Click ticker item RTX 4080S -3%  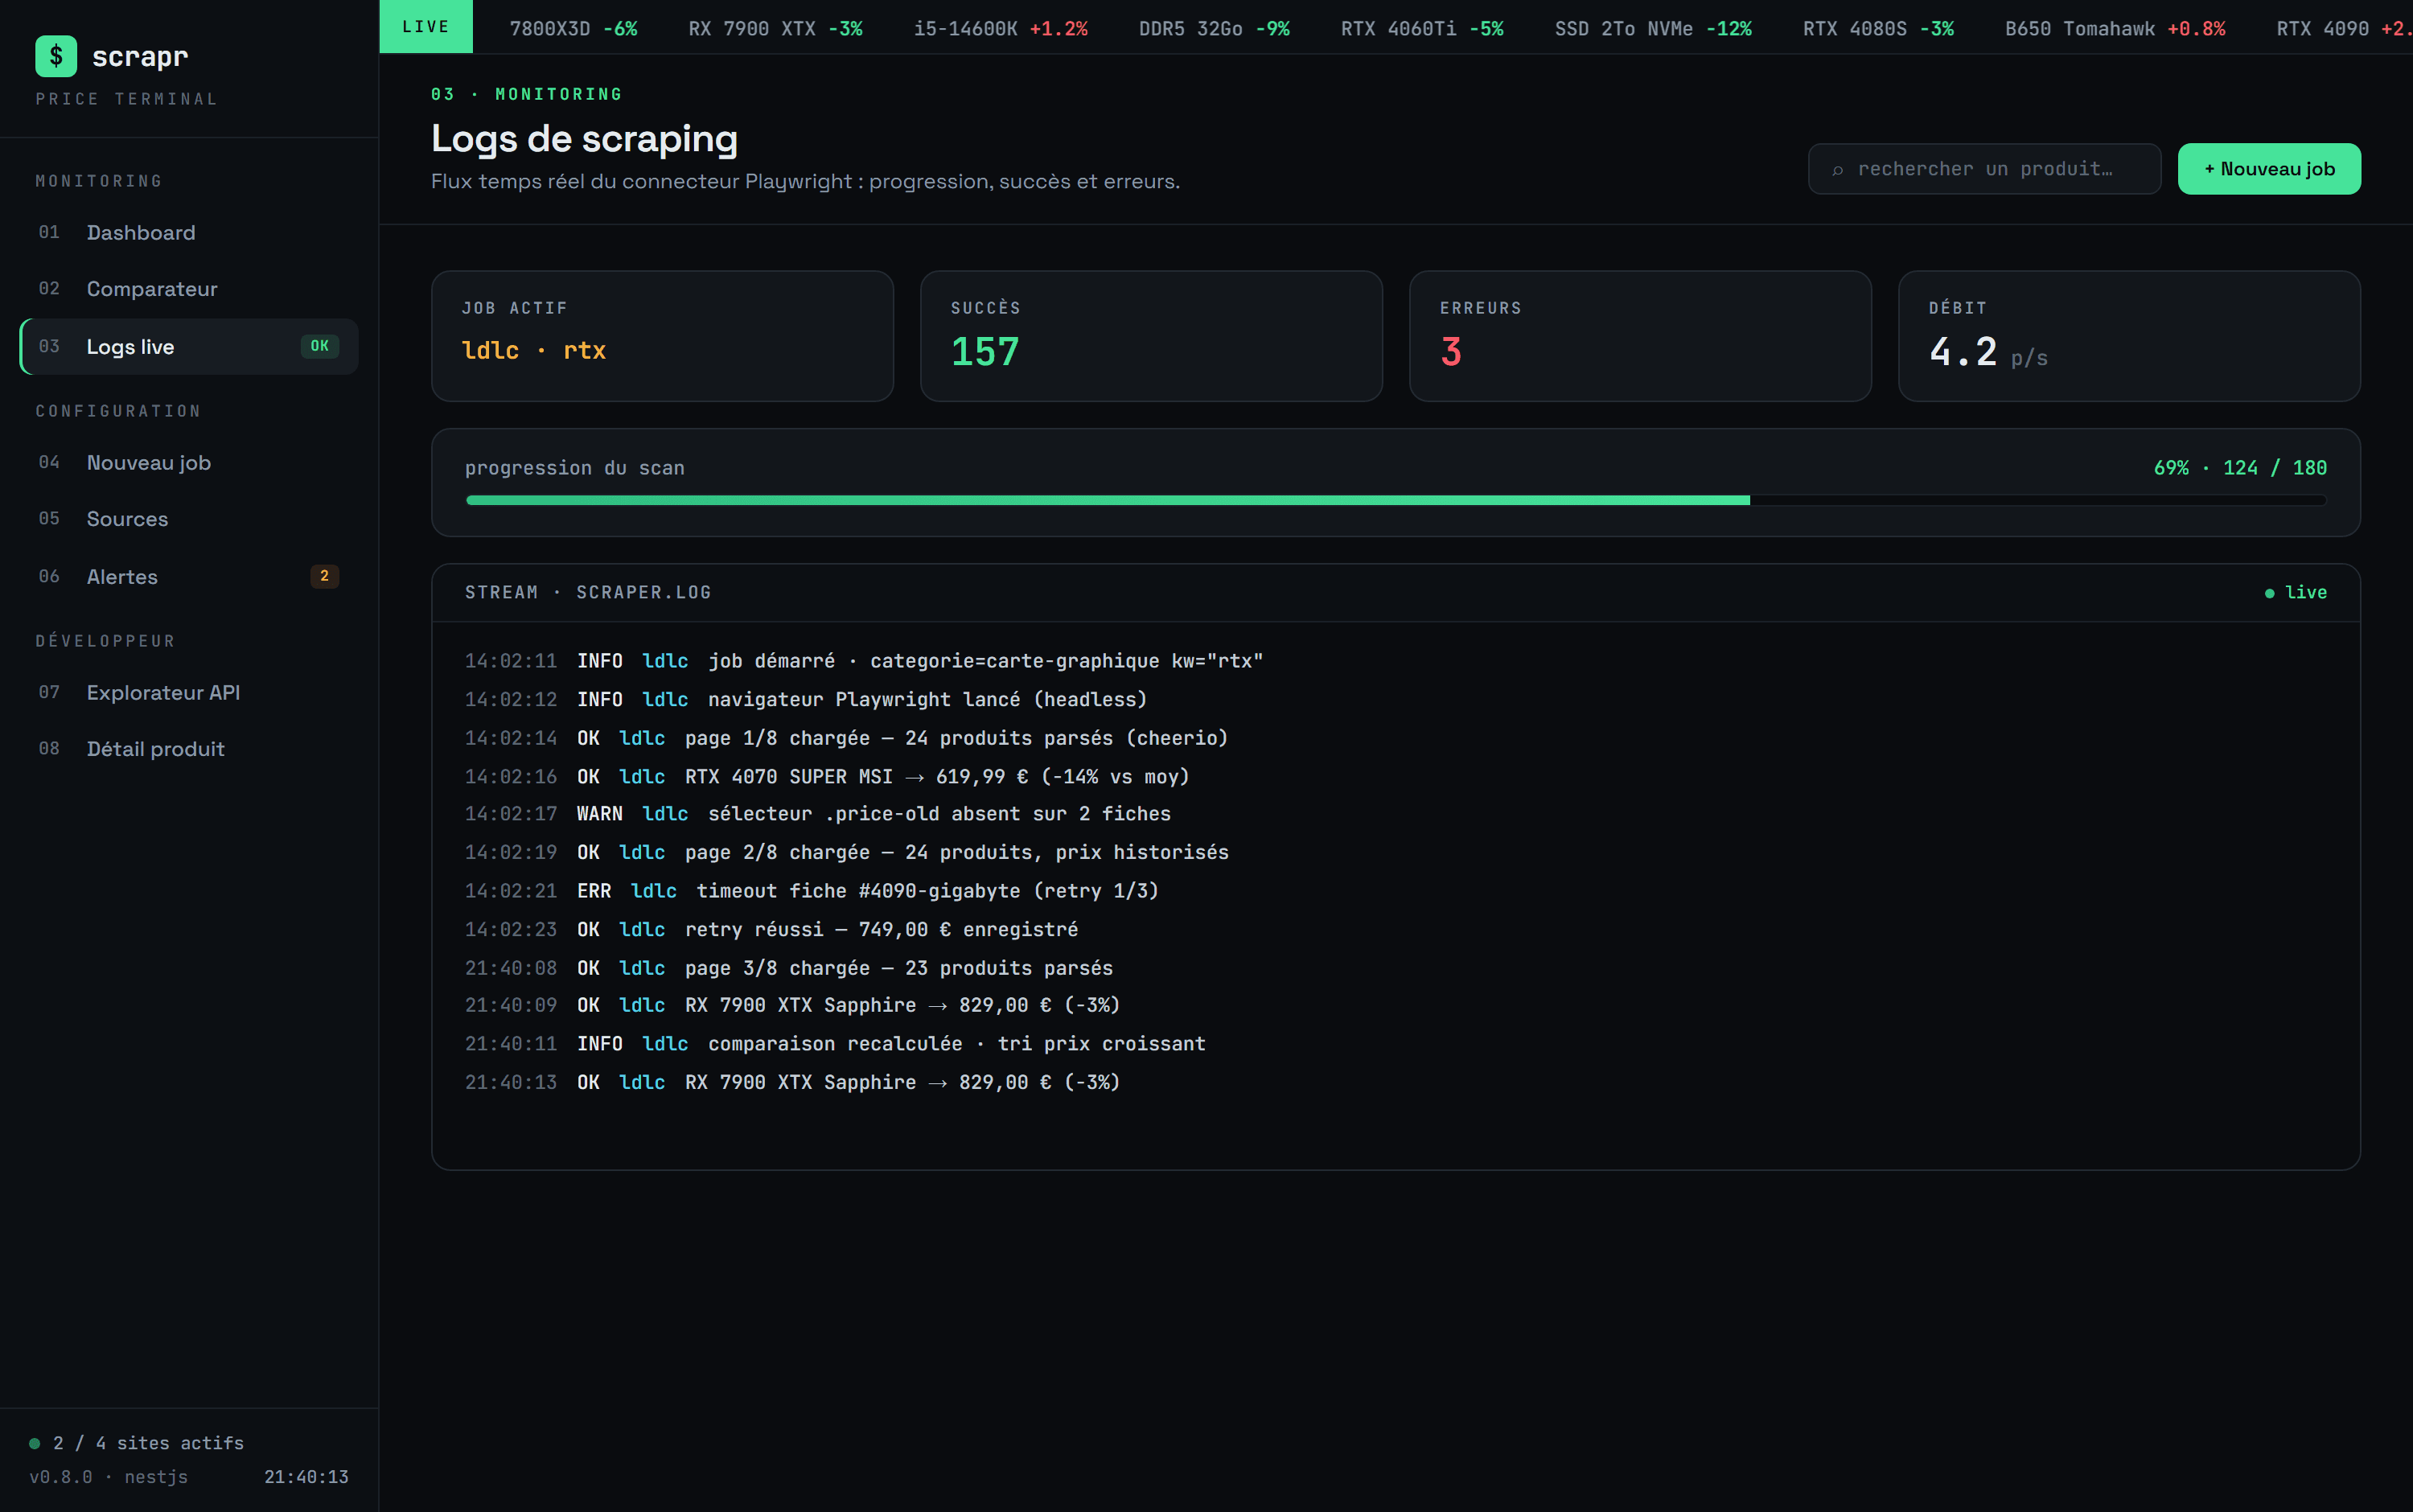pos(1878,29)
